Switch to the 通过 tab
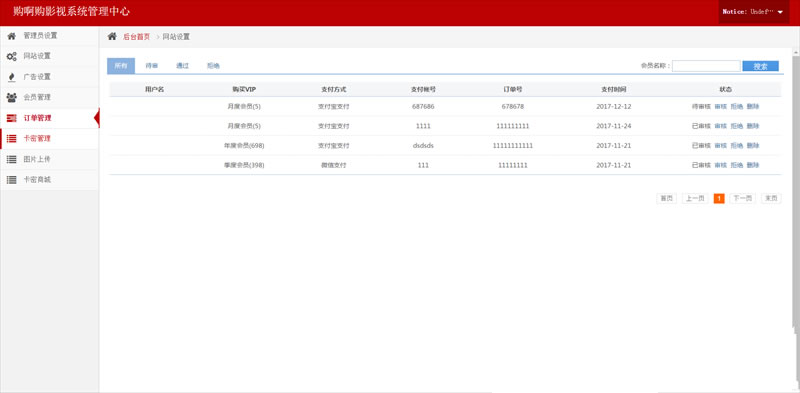The image size is (800, 393). pyautogui.click(x=182, y=66)
